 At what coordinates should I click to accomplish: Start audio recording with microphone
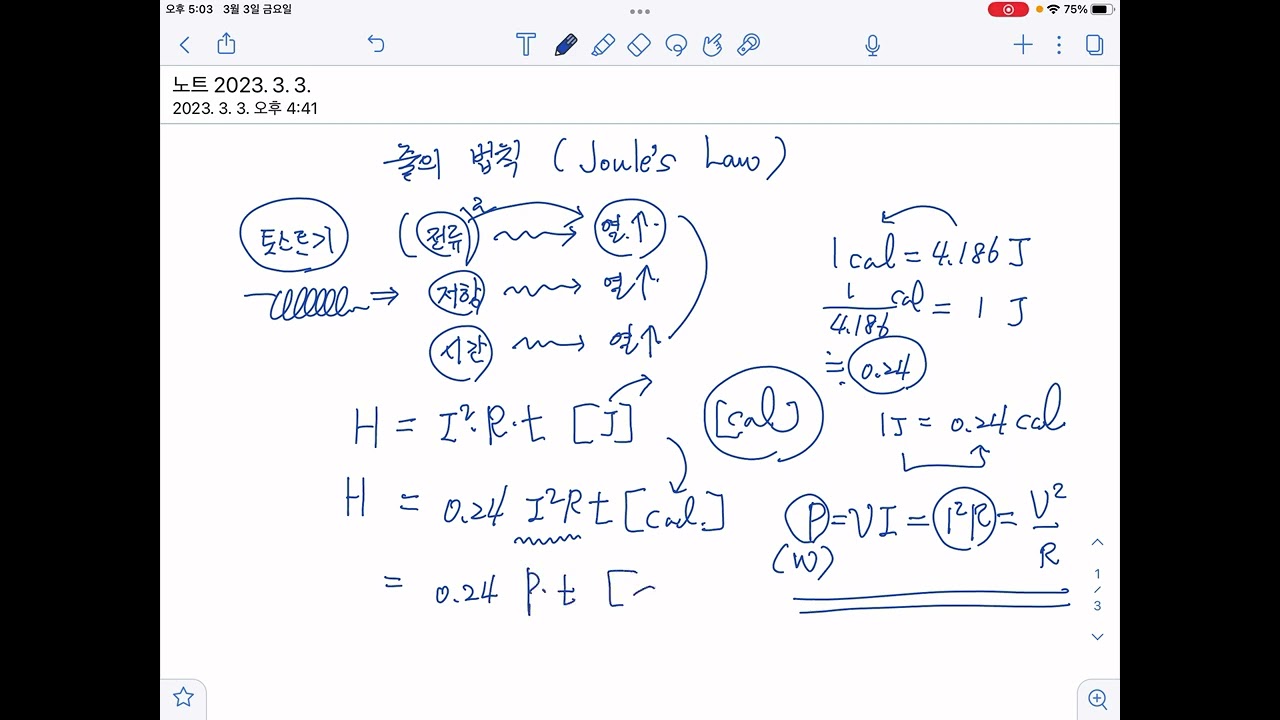872,45
